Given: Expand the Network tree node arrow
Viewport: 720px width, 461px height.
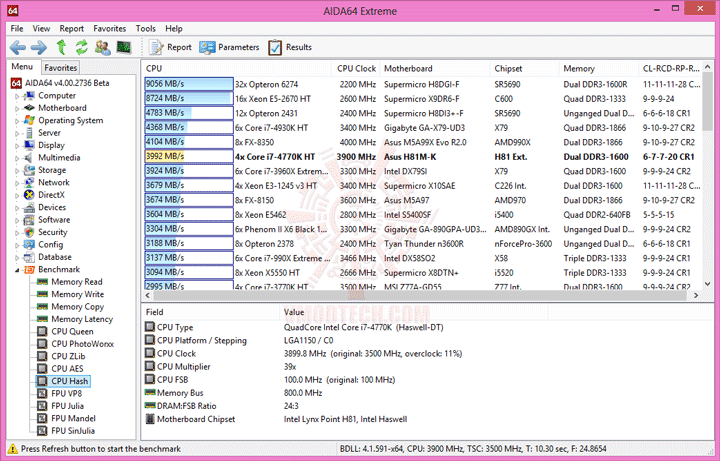Looking at the screenshot, I should point(17,183).
